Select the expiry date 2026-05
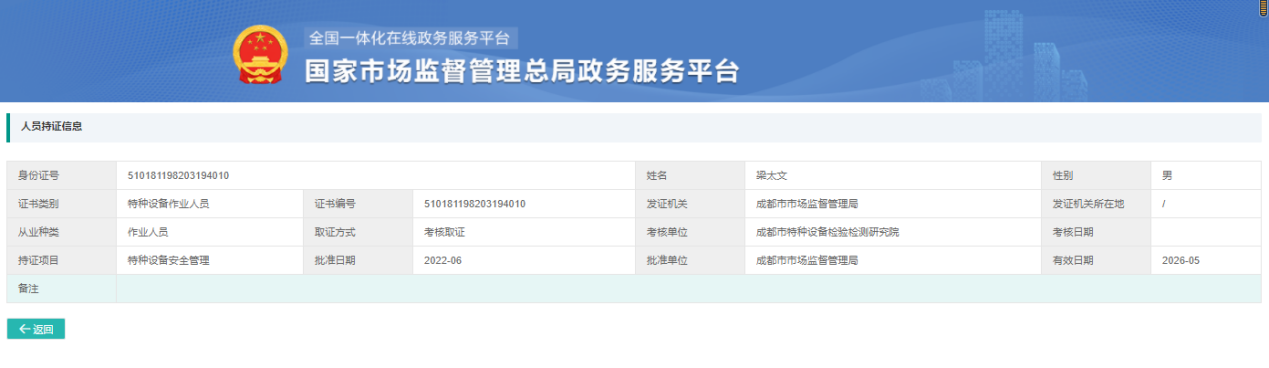The height and width of the screenshot is (368, 1269). [x=1180, y=260]
